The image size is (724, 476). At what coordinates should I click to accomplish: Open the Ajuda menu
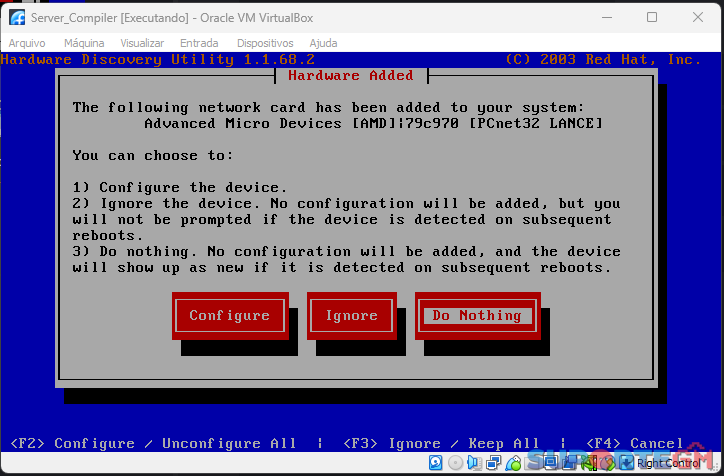coord(323,43)
